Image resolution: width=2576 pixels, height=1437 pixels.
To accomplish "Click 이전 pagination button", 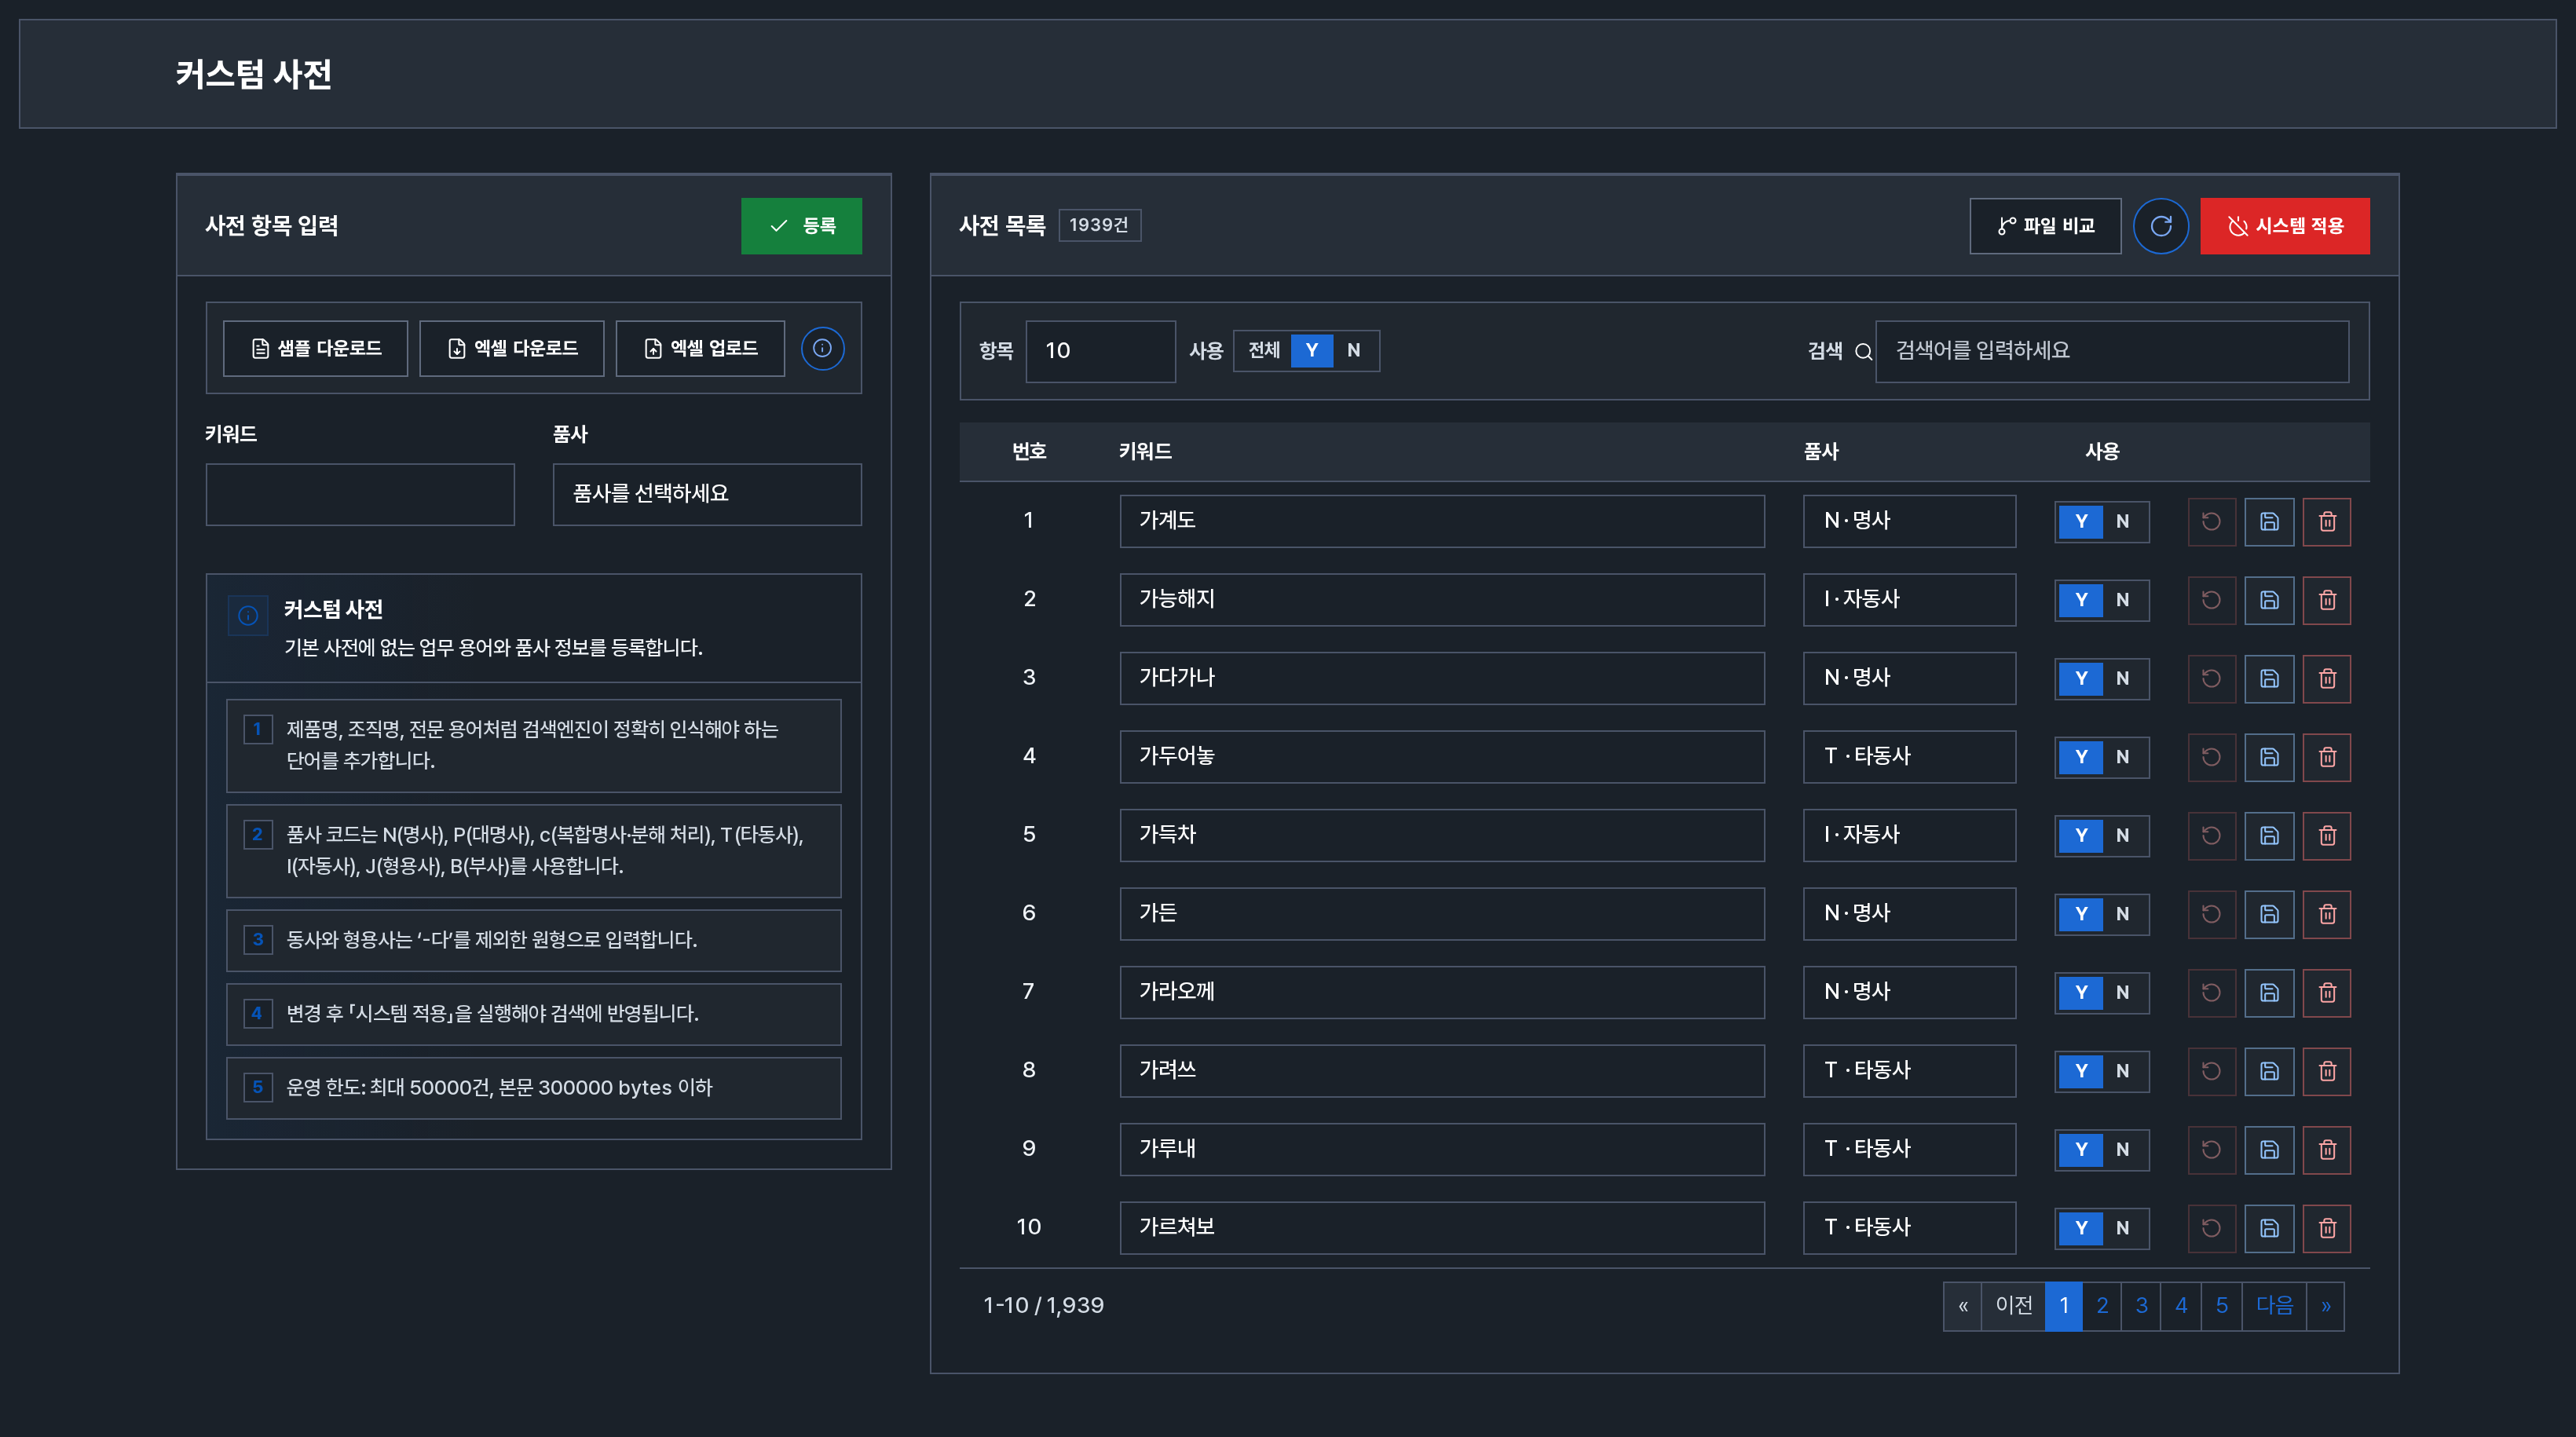I will tap(2013, 1306).
